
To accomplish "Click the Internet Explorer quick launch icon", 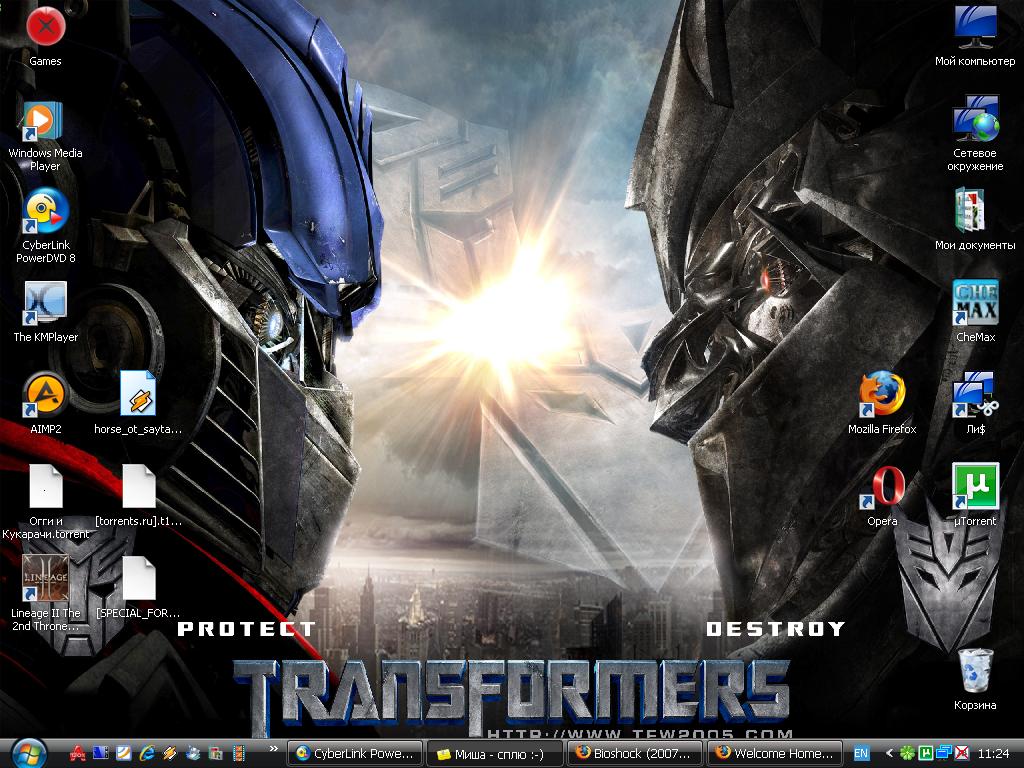I will 147,753.
